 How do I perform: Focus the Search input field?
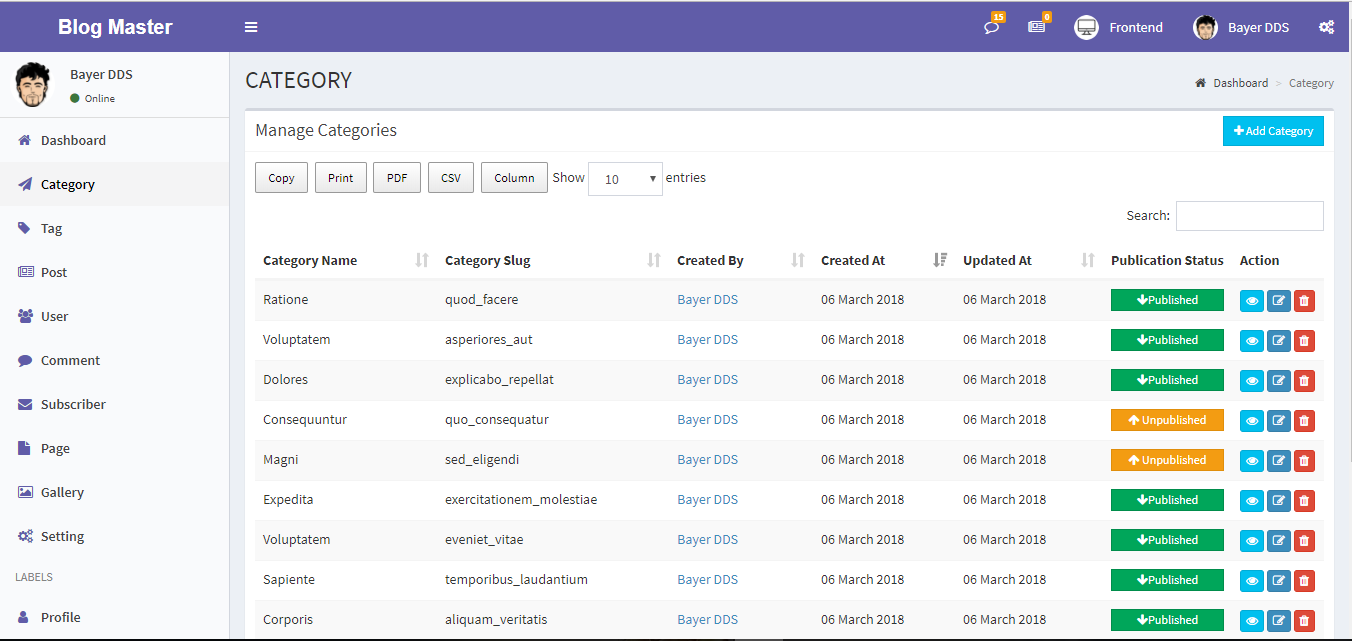(1249, 215)
